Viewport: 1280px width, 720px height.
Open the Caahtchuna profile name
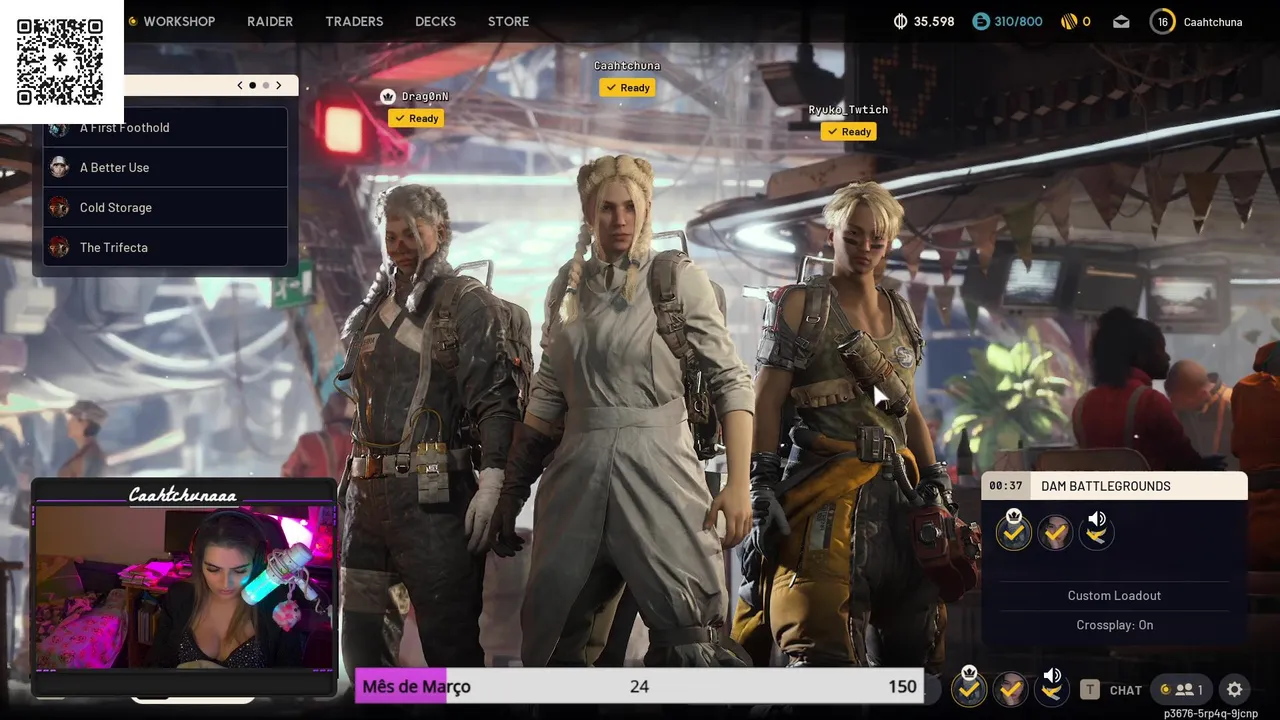tap(1213, 21)
